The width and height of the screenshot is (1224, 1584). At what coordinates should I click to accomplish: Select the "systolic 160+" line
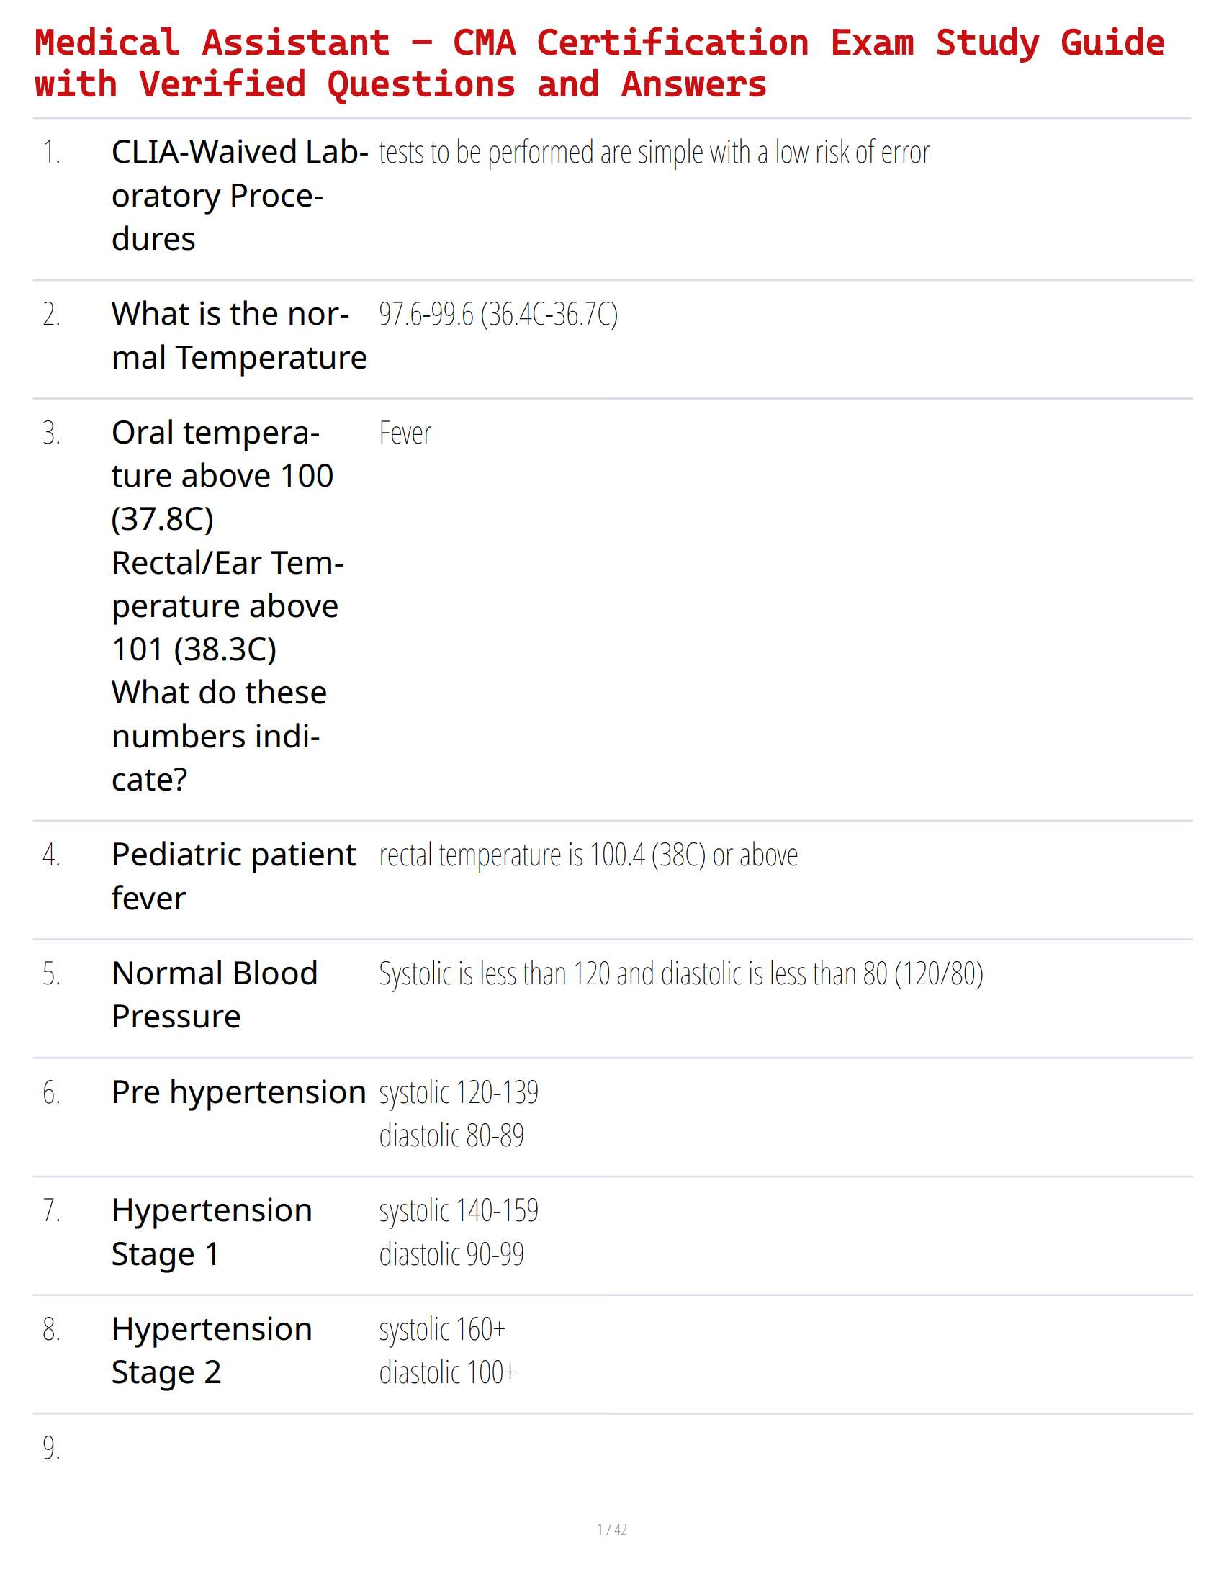point(442,1330)
